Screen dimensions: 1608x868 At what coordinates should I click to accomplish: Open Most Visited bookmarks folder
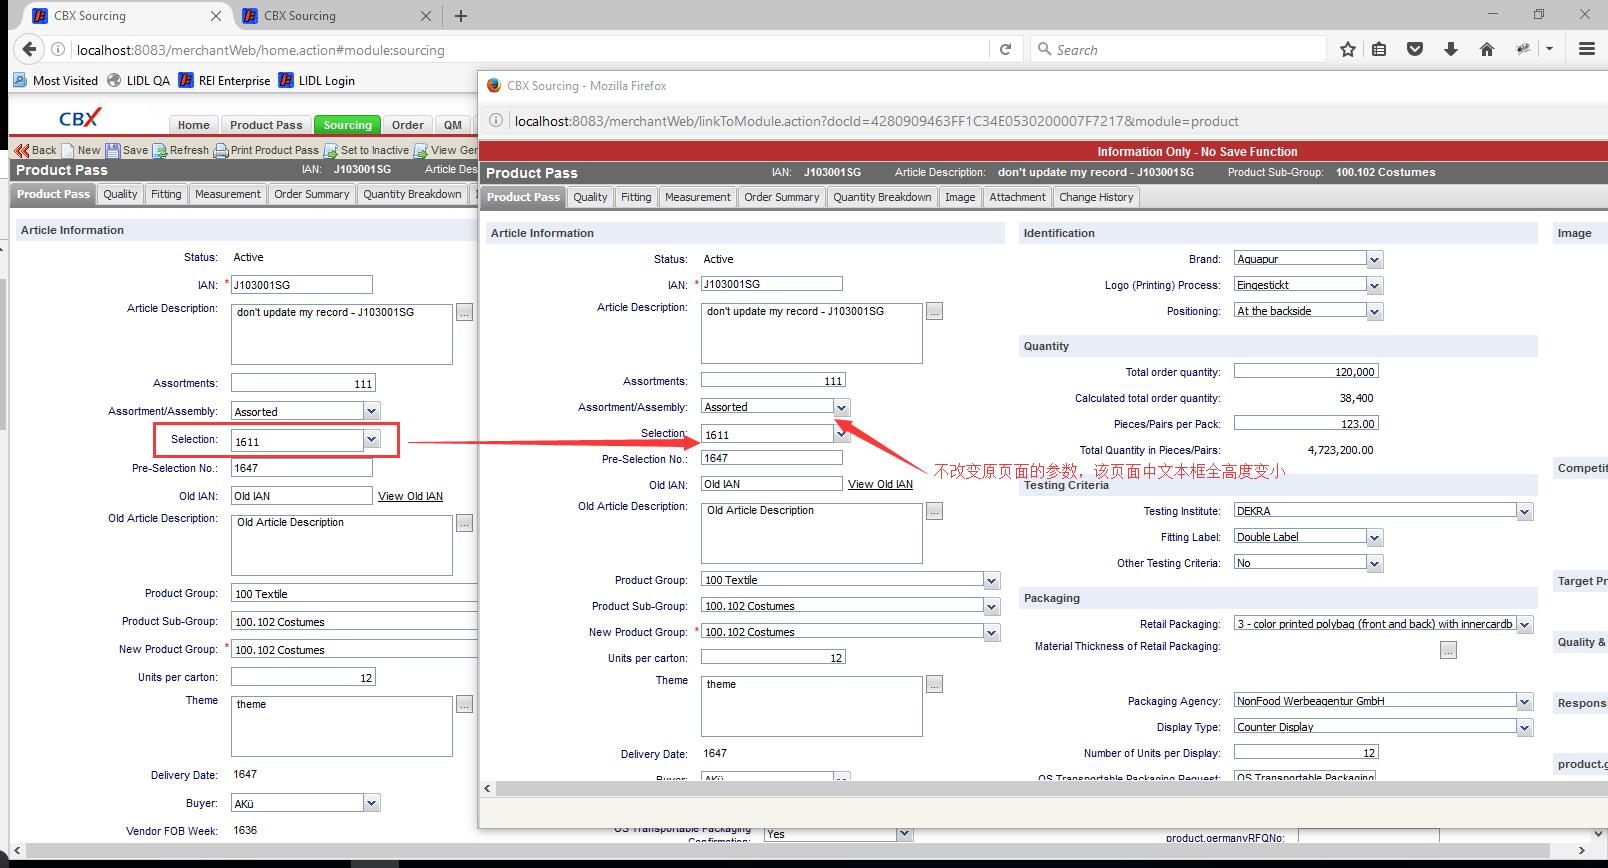point(56,81)
